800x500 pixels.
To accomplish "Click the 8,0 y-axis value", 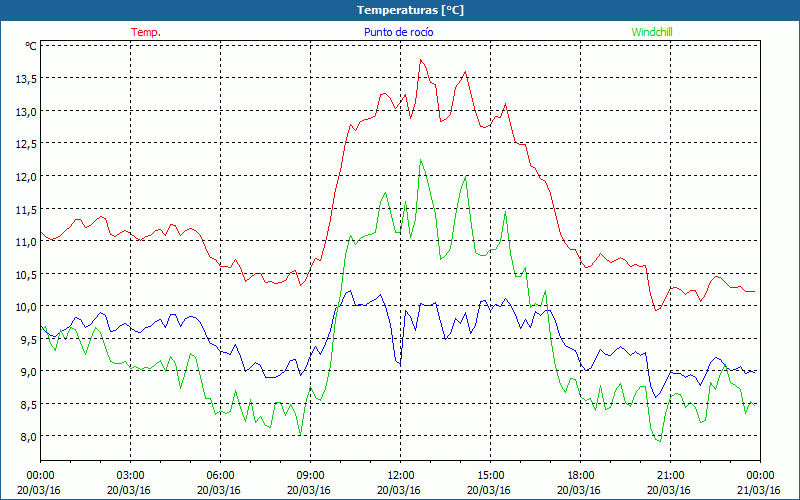I will (28, 437).
